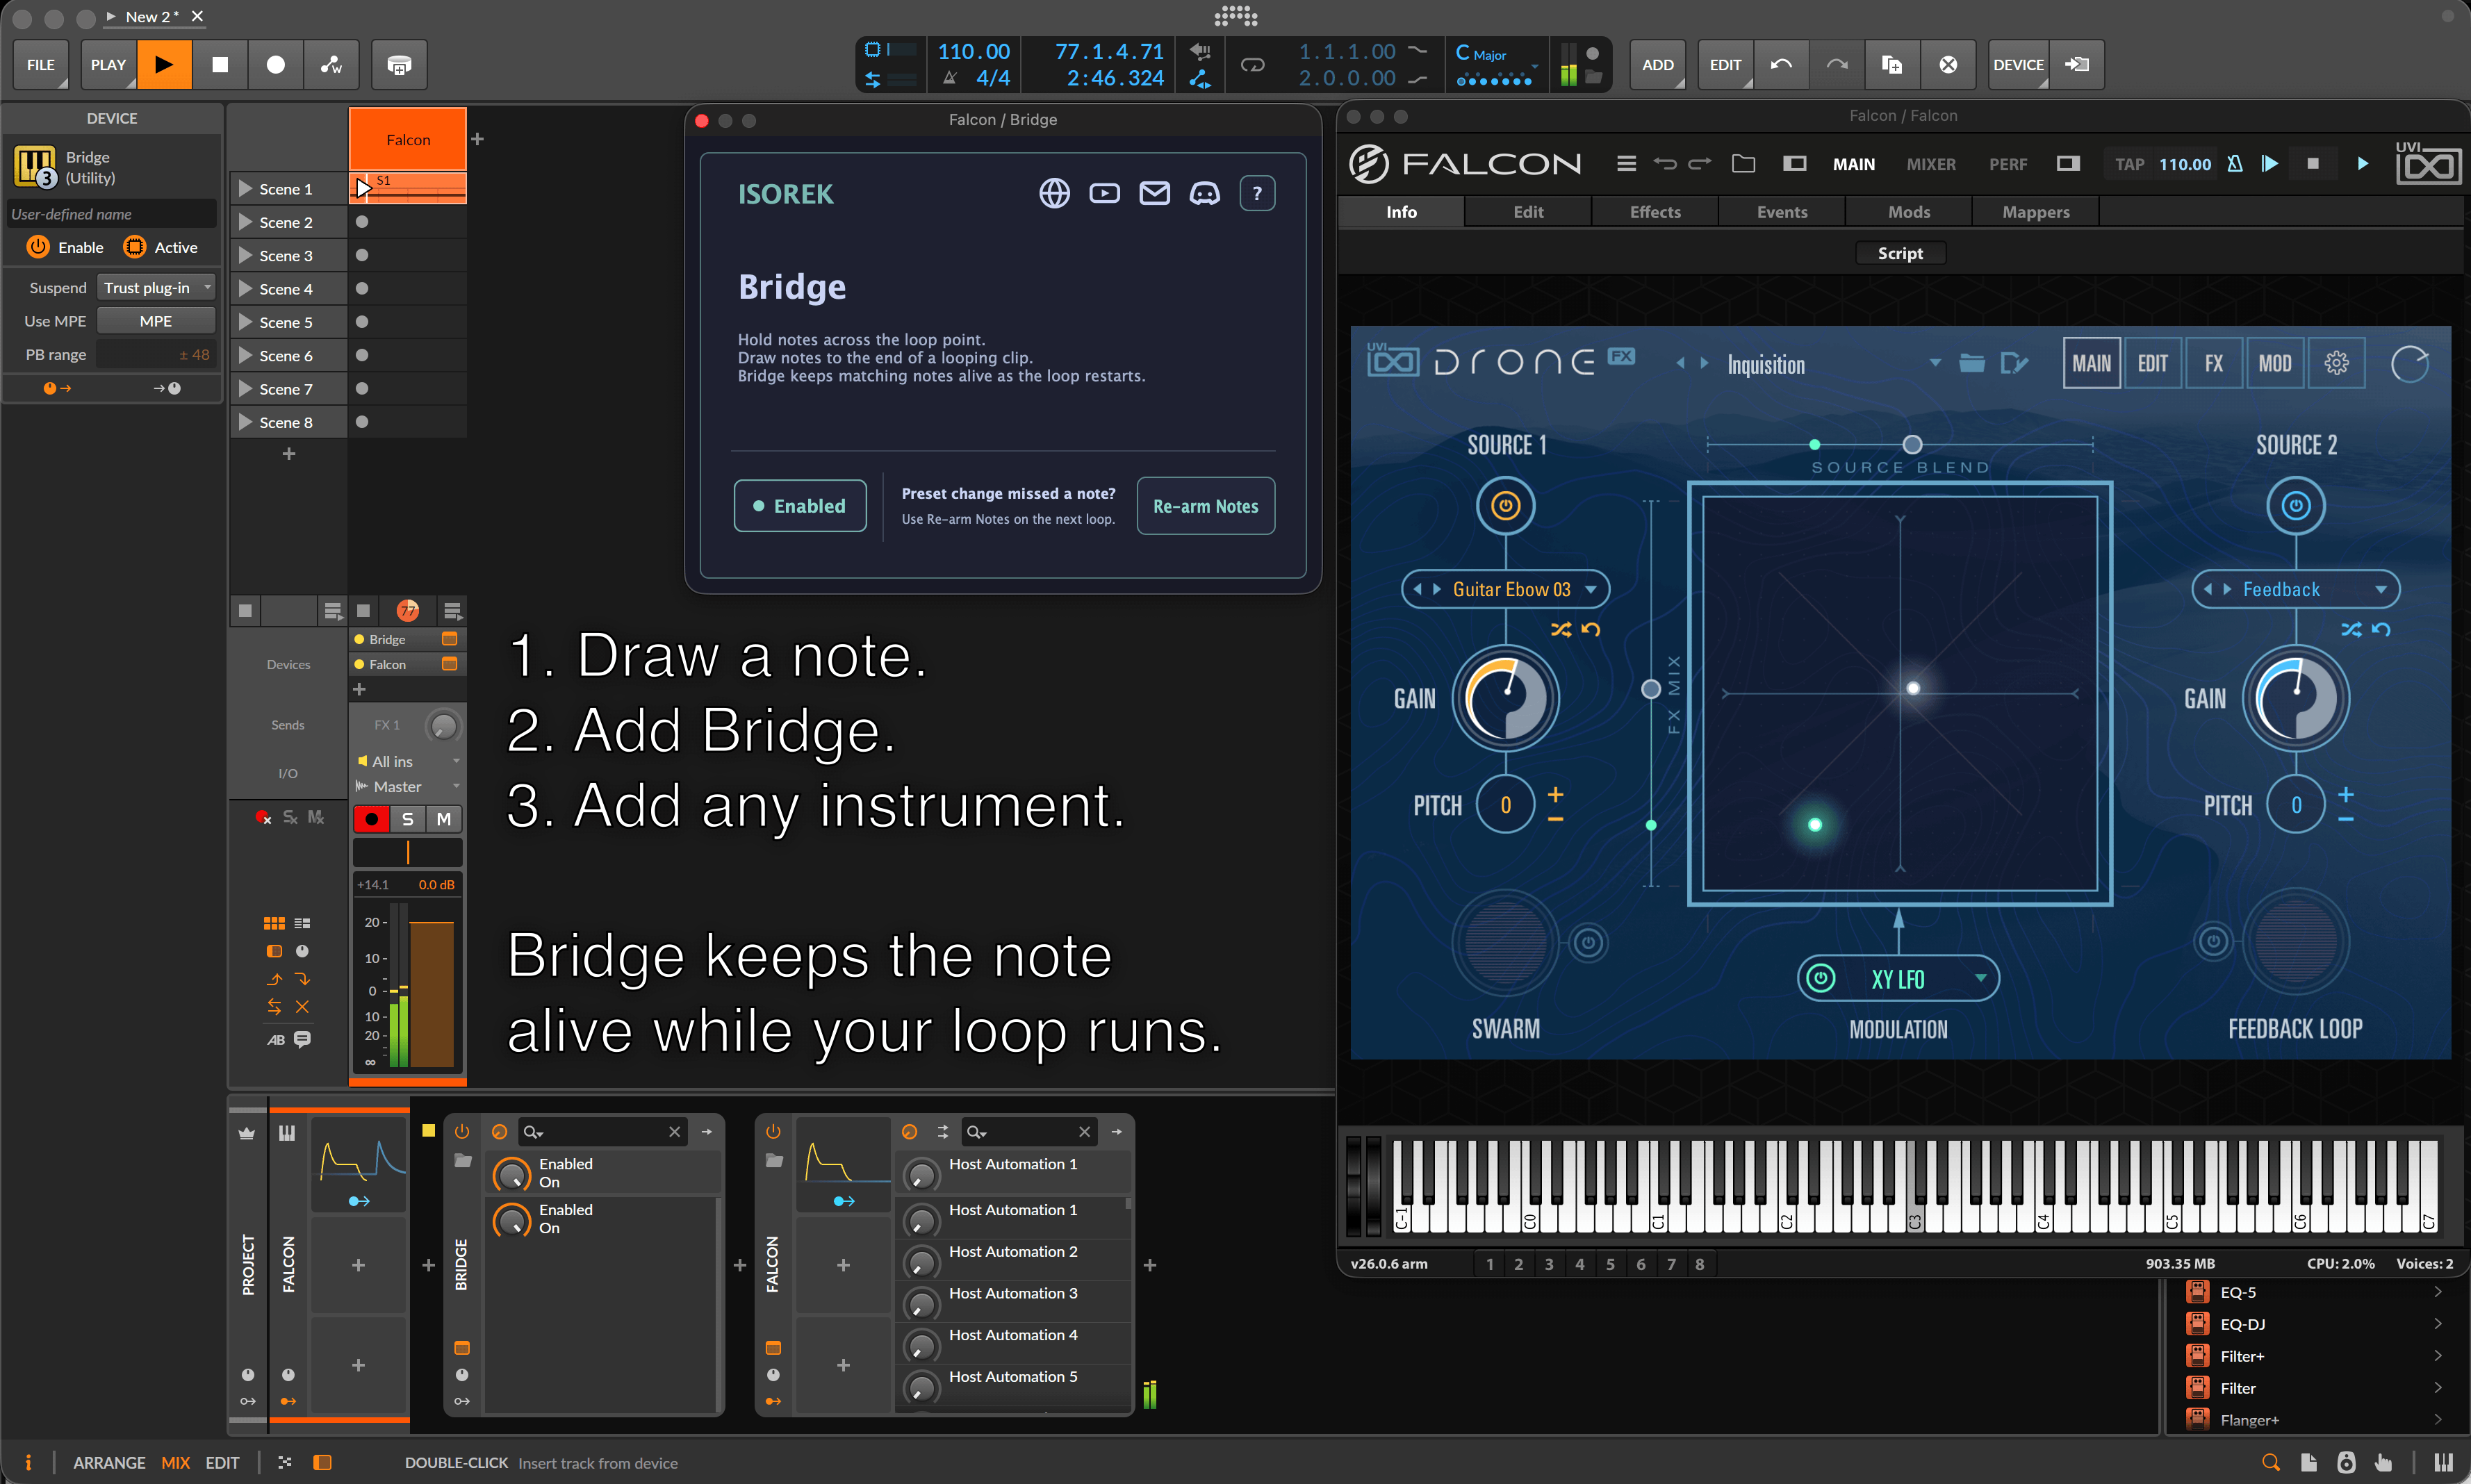Image resolution: width=2471 pixels, height=1484 pixels.
Task: Switch to MIX view in bottom bar
Action: (x=175, y=1462)
